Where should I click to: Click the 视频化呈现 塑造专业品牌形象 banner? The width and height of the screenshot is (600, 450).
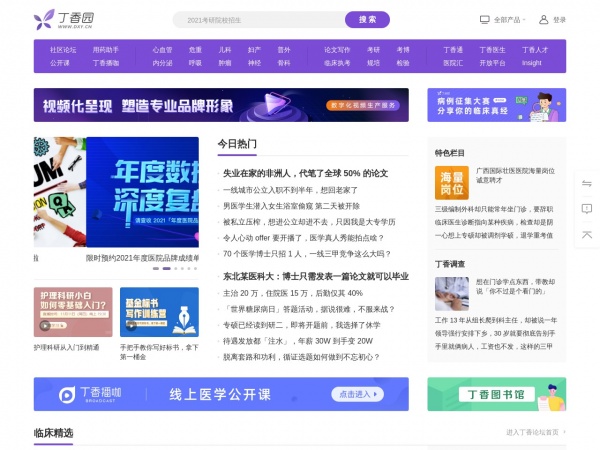pos(221,105)
